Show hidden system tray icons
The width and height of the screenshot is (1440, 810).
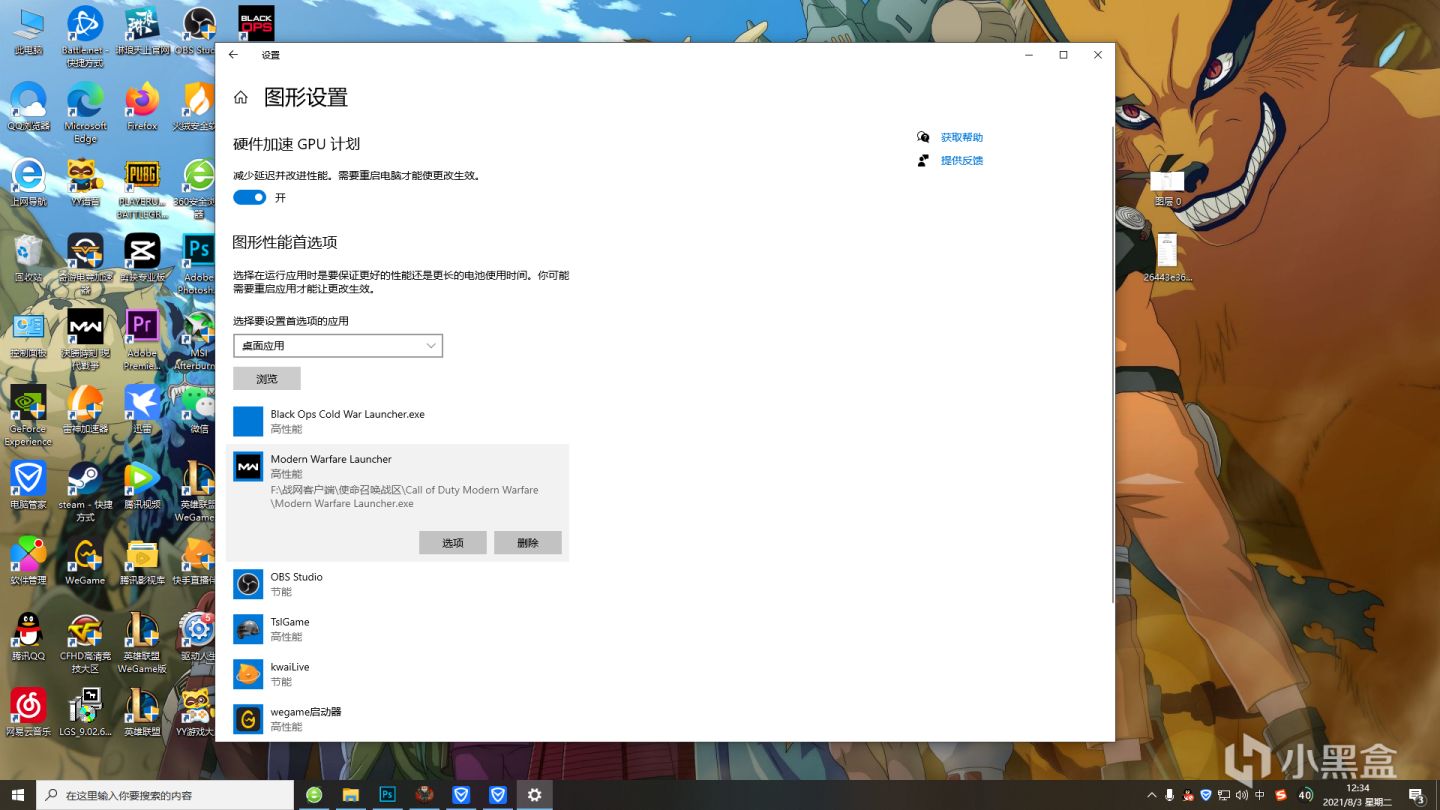pos(1151,795)
